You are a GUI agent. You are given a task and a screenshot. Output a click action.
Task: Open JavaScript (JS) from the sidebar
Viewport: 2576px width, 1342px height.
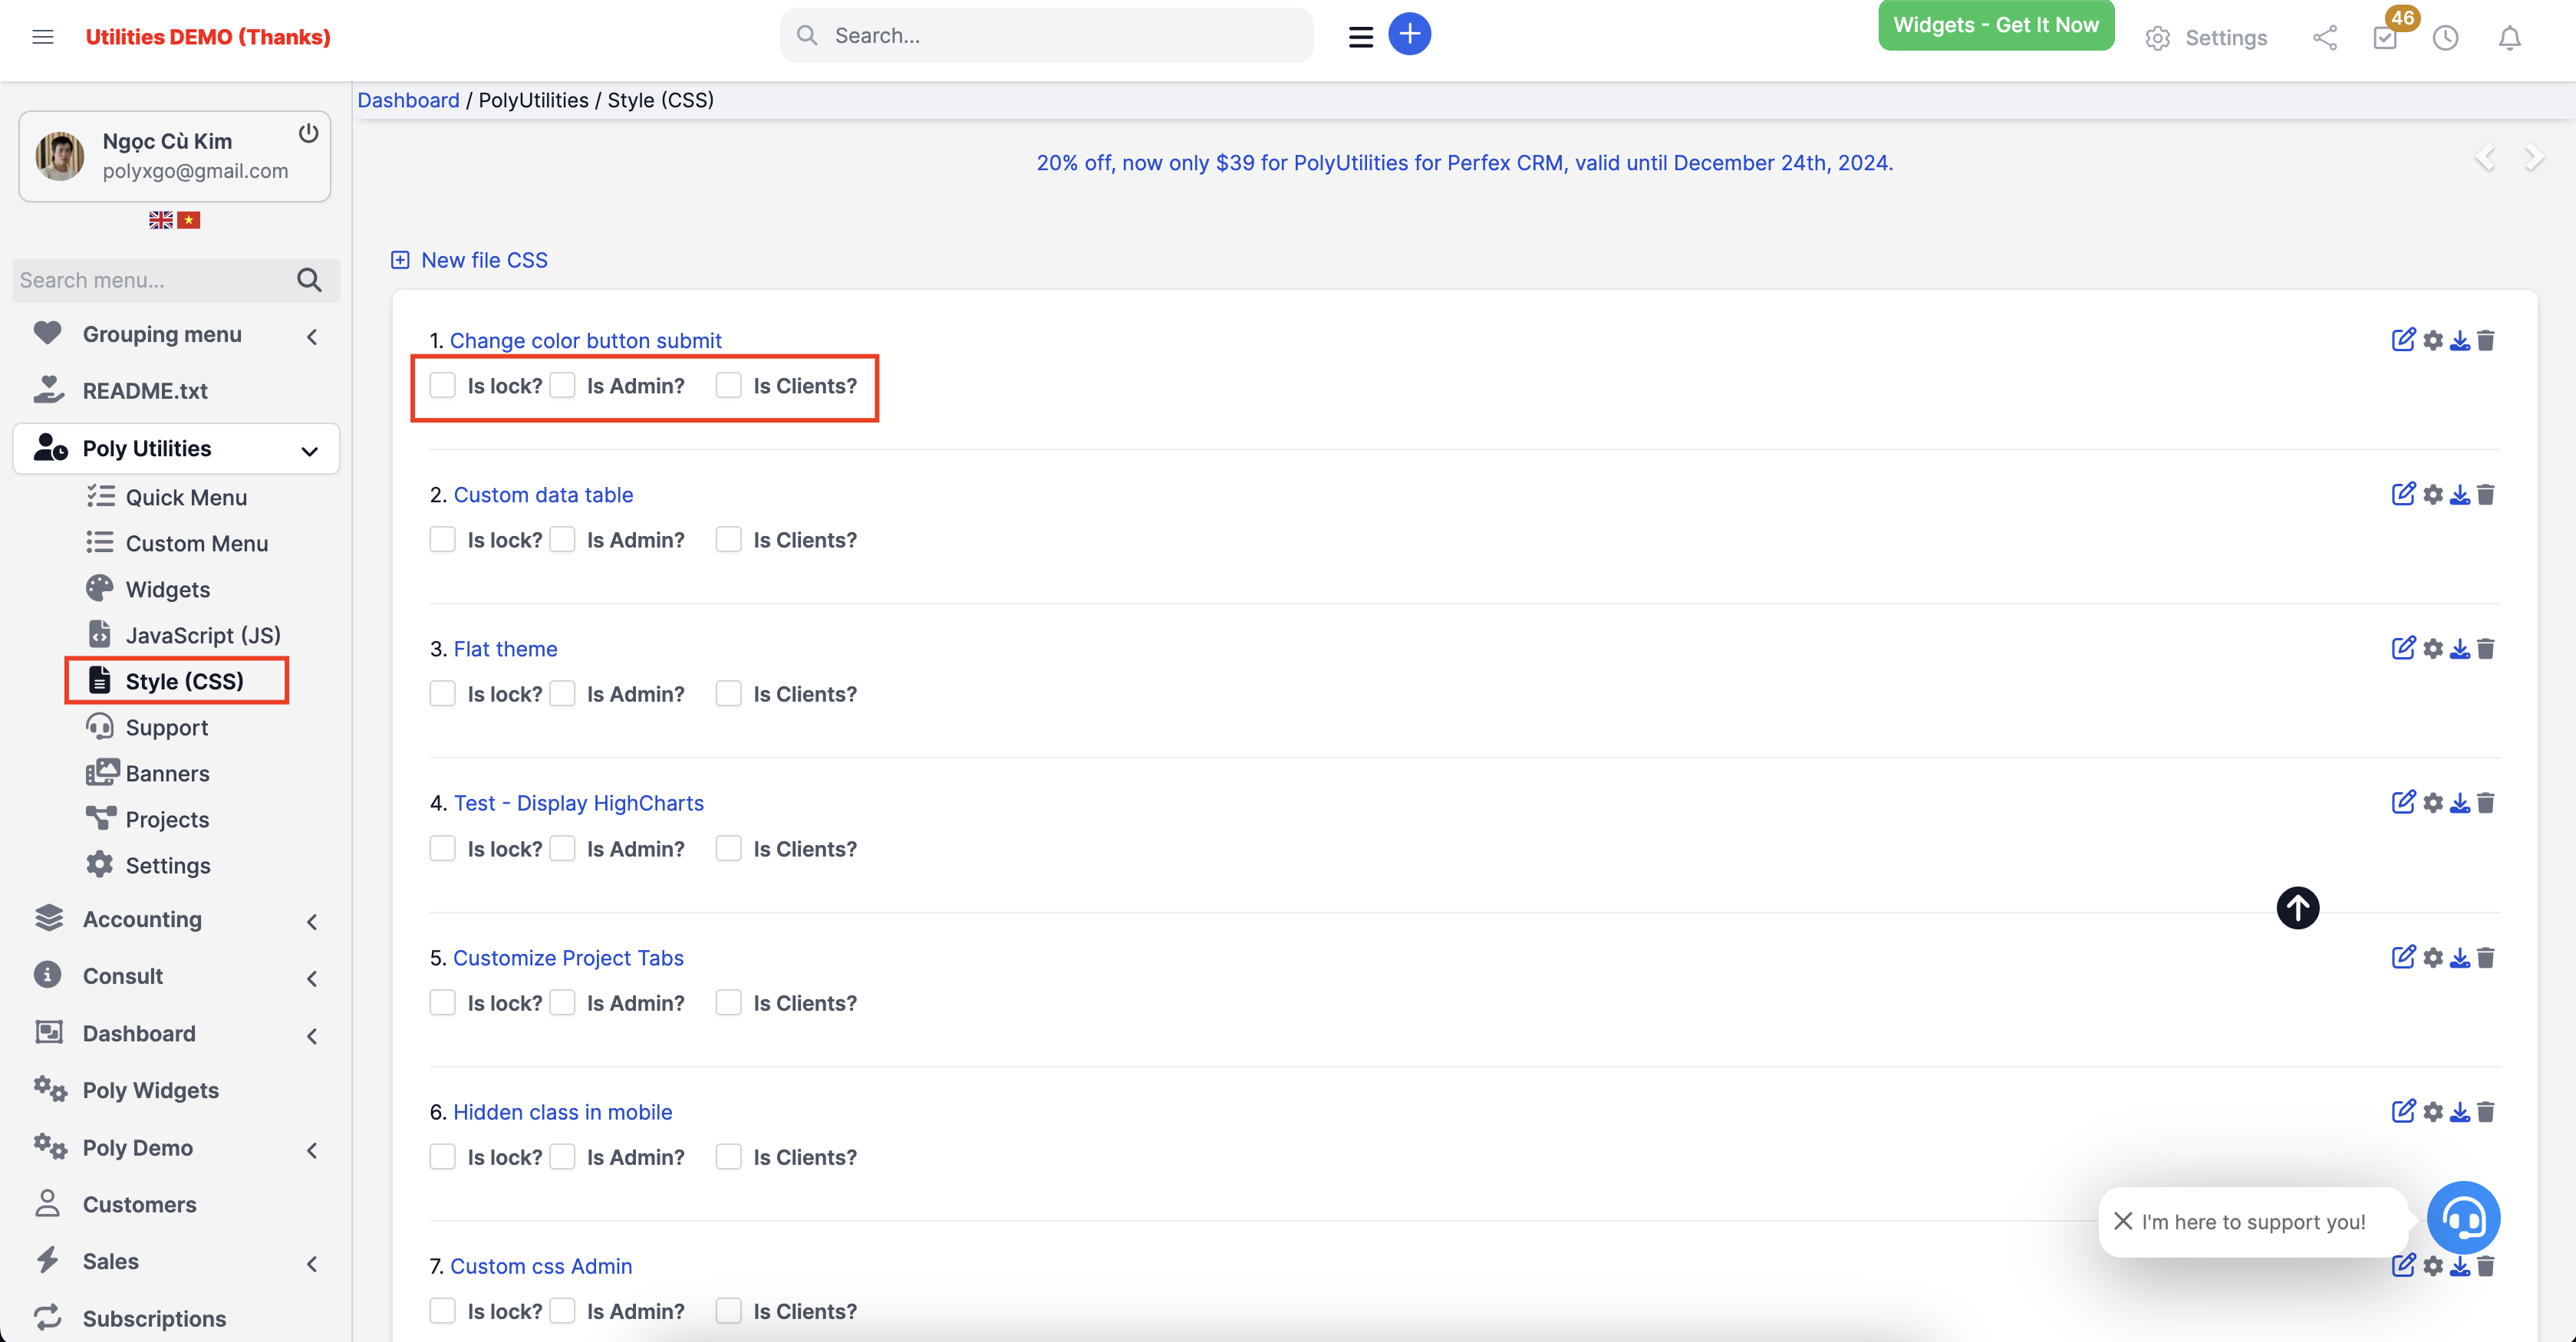click(x=200, y=634)
